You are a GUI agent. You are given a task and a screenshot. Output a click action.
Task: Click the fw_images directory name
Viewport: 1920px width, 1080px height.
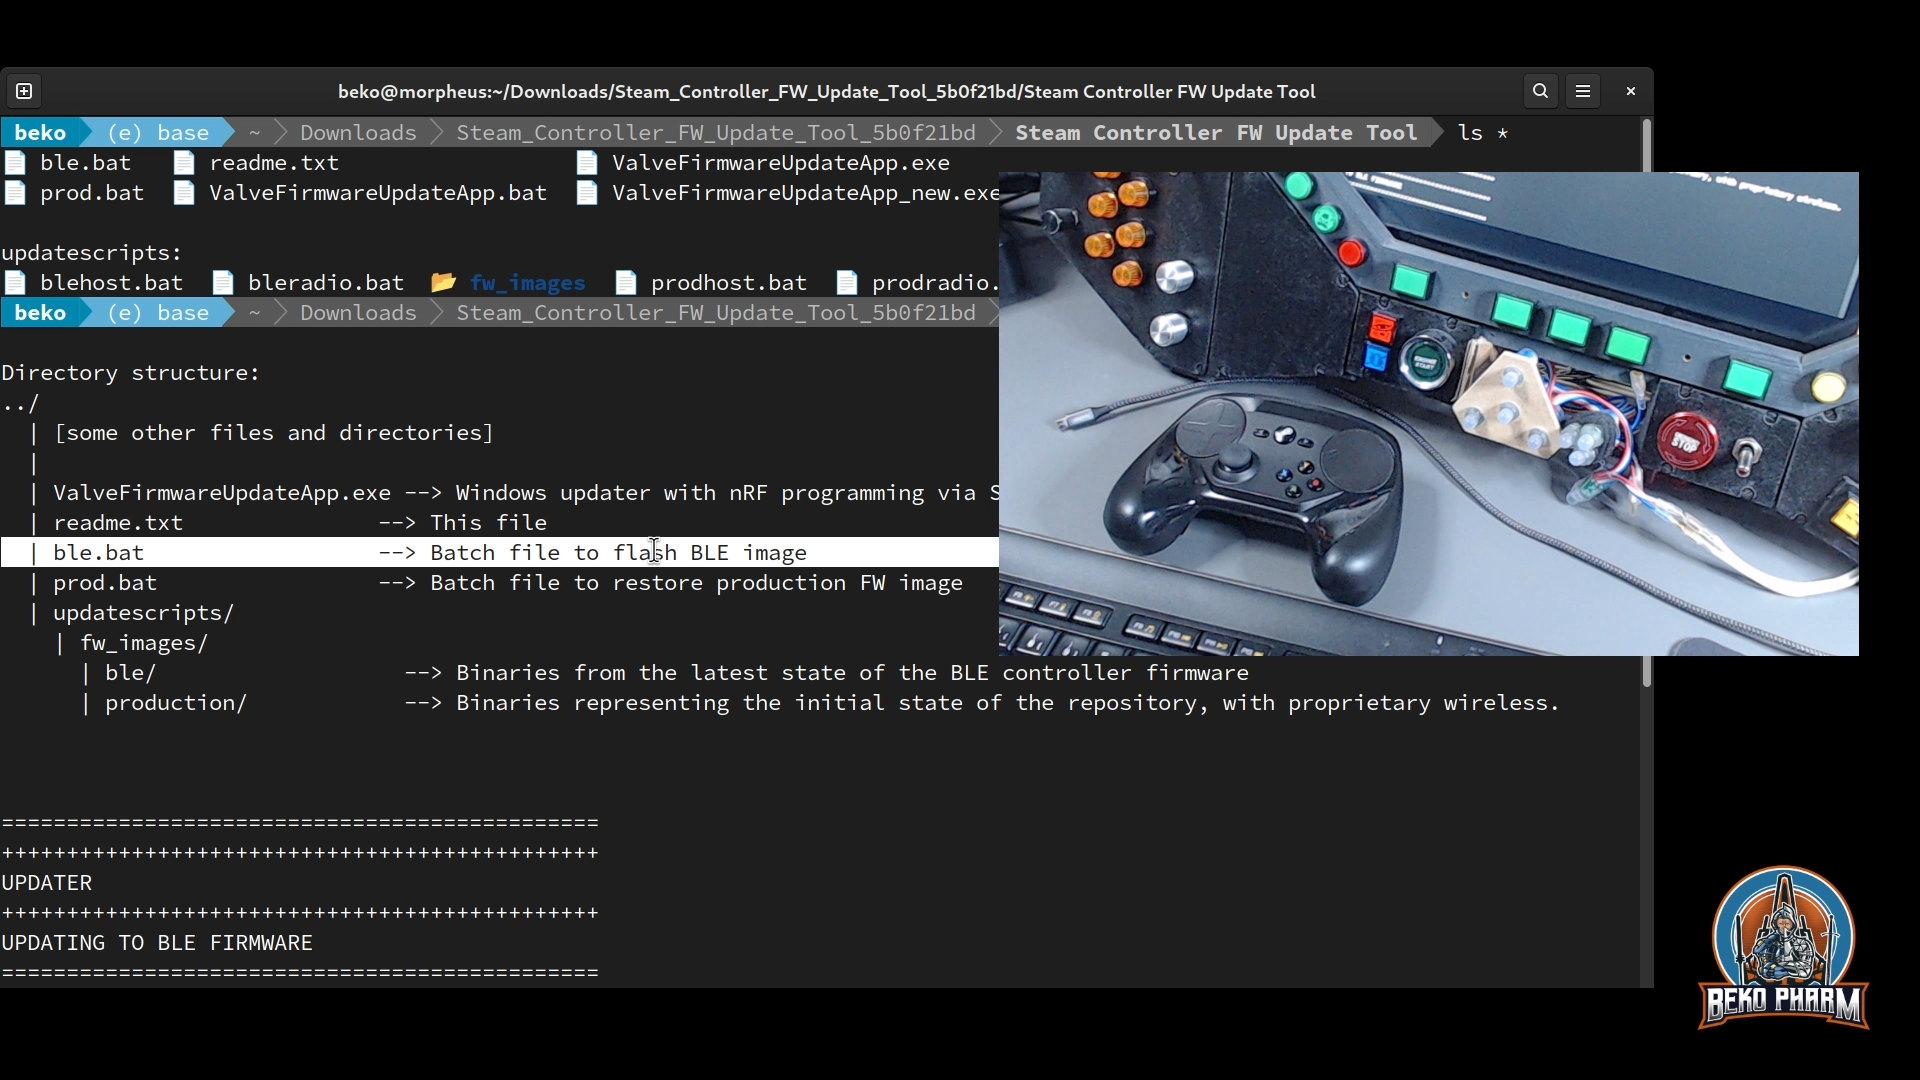[x=527, y=283]
